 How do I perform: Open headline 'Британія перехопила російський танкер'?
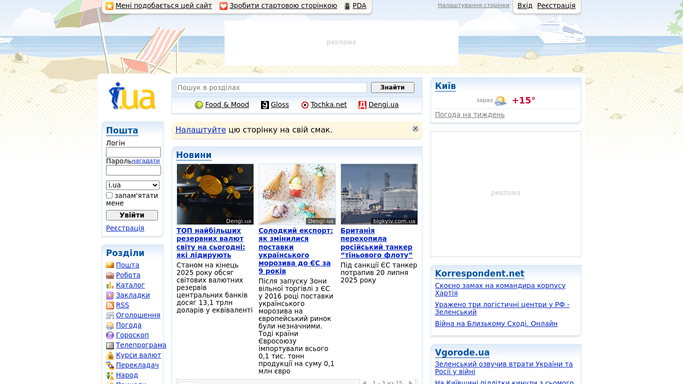tap(376, 243)
